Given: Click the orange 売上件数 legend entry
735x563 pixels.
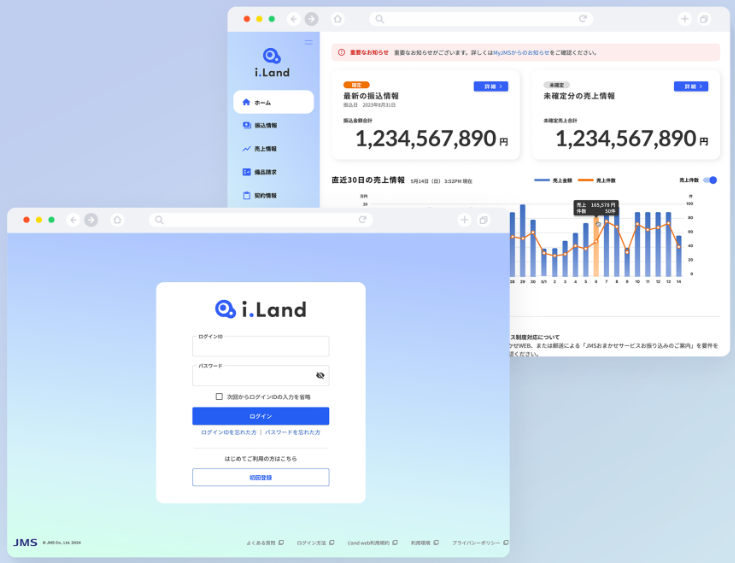Looking at the screenshot, I should (597, 180).
